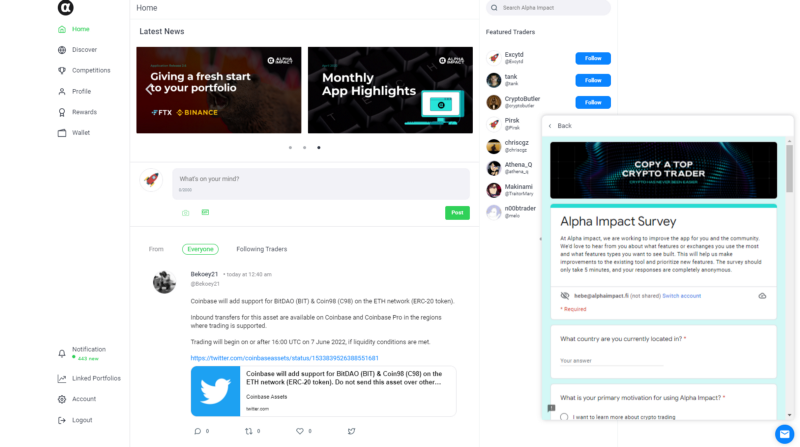Go back with the survey Back chevron
800x447 pixels.
550,126
